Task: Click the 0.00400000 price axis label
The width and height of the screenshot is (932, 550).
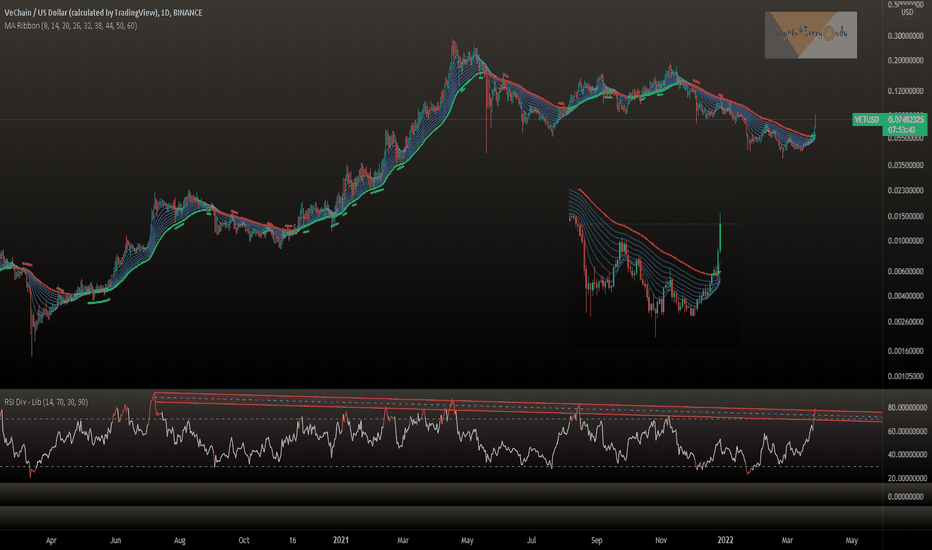Action: pos(906,296)
